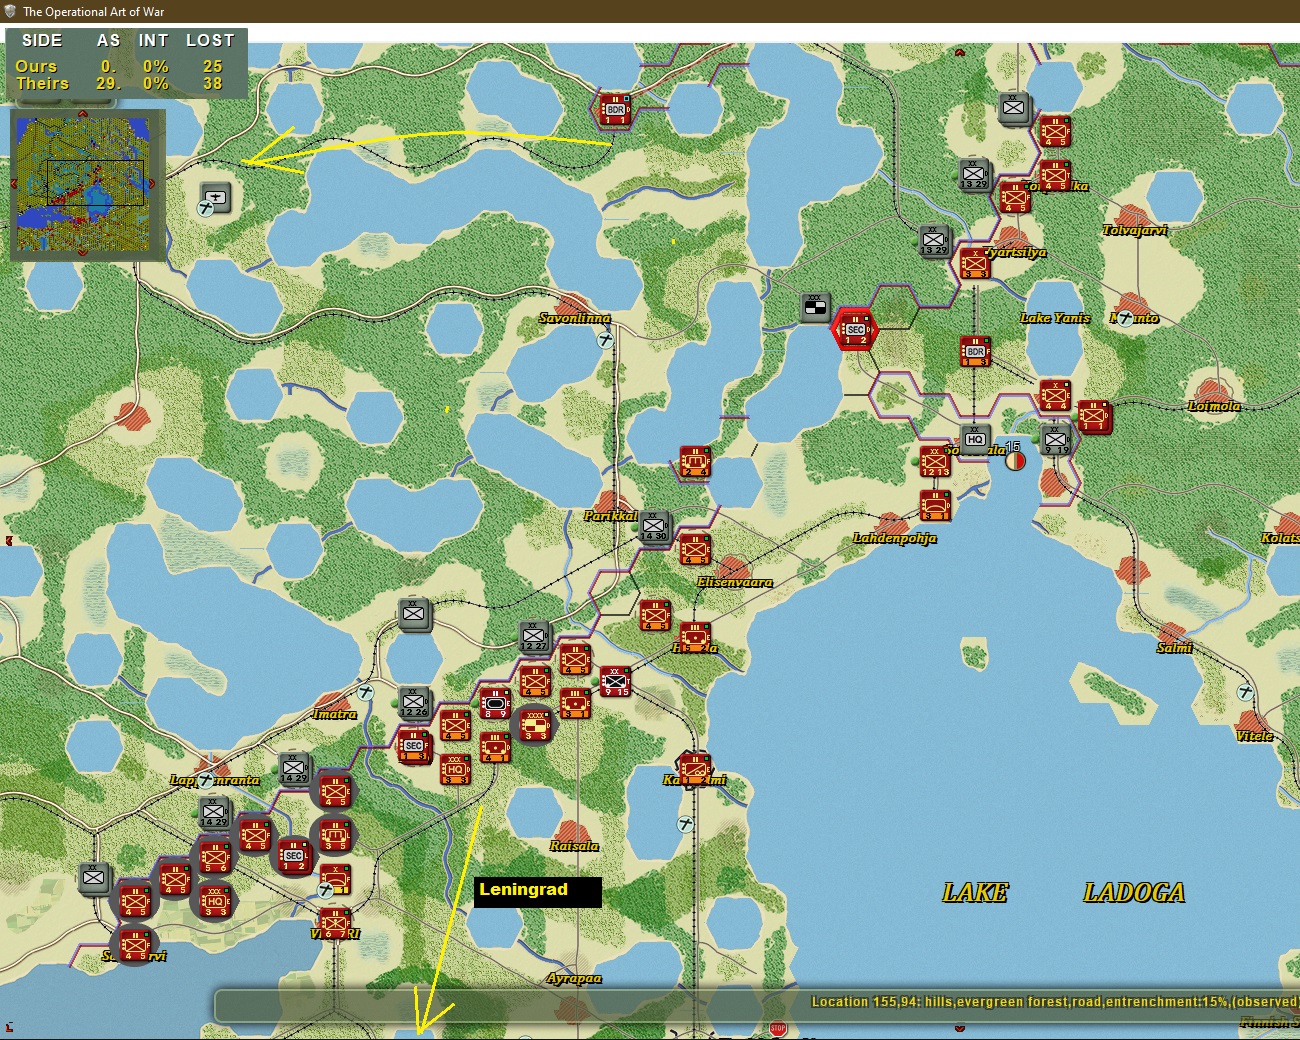Click the INT column header
Image resolution: width=1300 pixels, height=1040 pixels.
pyautogui.click(x=153, y=40)
